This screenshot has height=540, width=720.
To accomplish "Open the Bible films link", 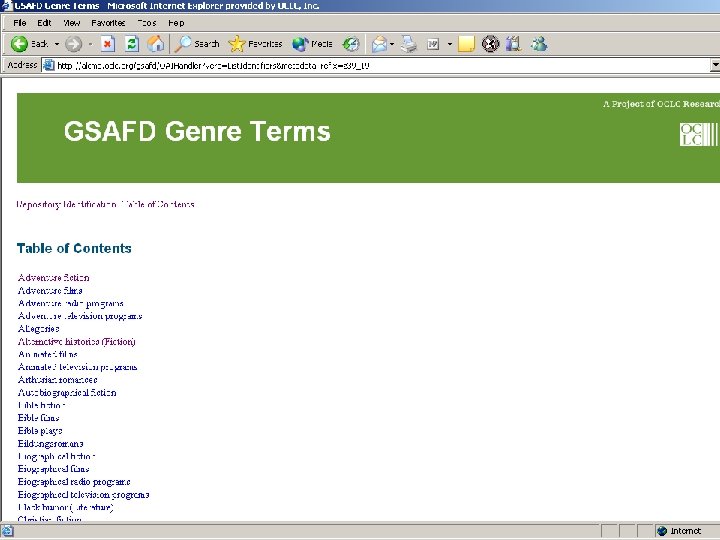I will pyautogui.click(x=39, y=418).
